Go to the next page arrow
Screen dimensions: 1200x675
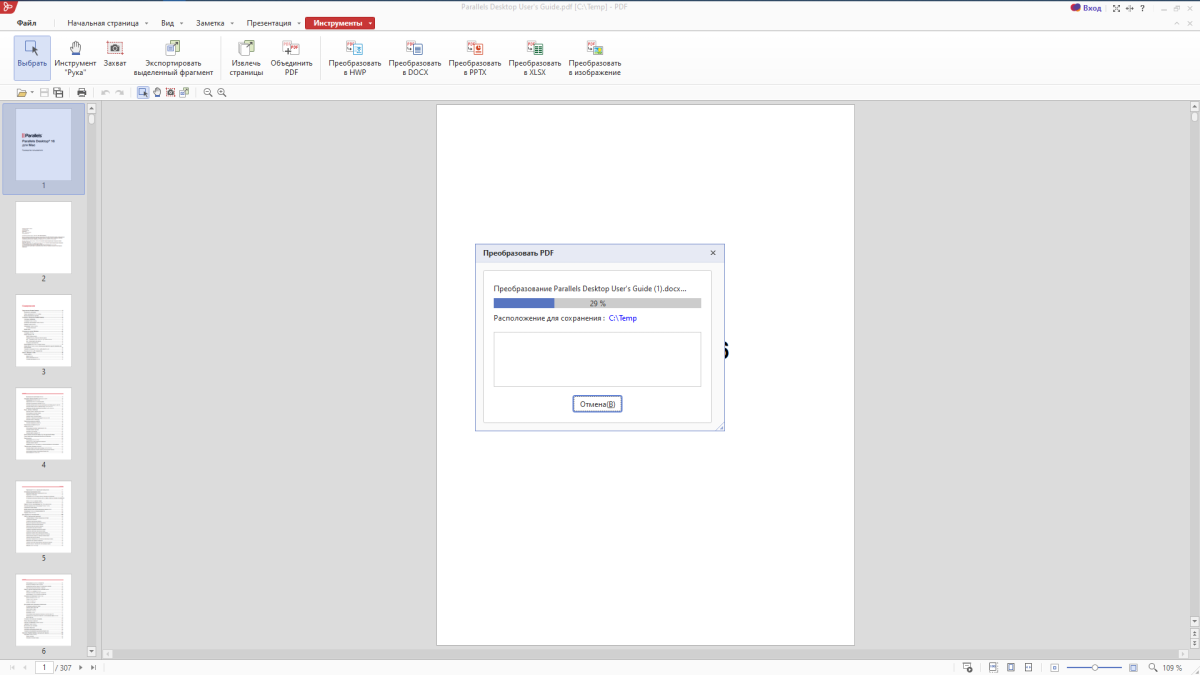[x=81, y=667]
